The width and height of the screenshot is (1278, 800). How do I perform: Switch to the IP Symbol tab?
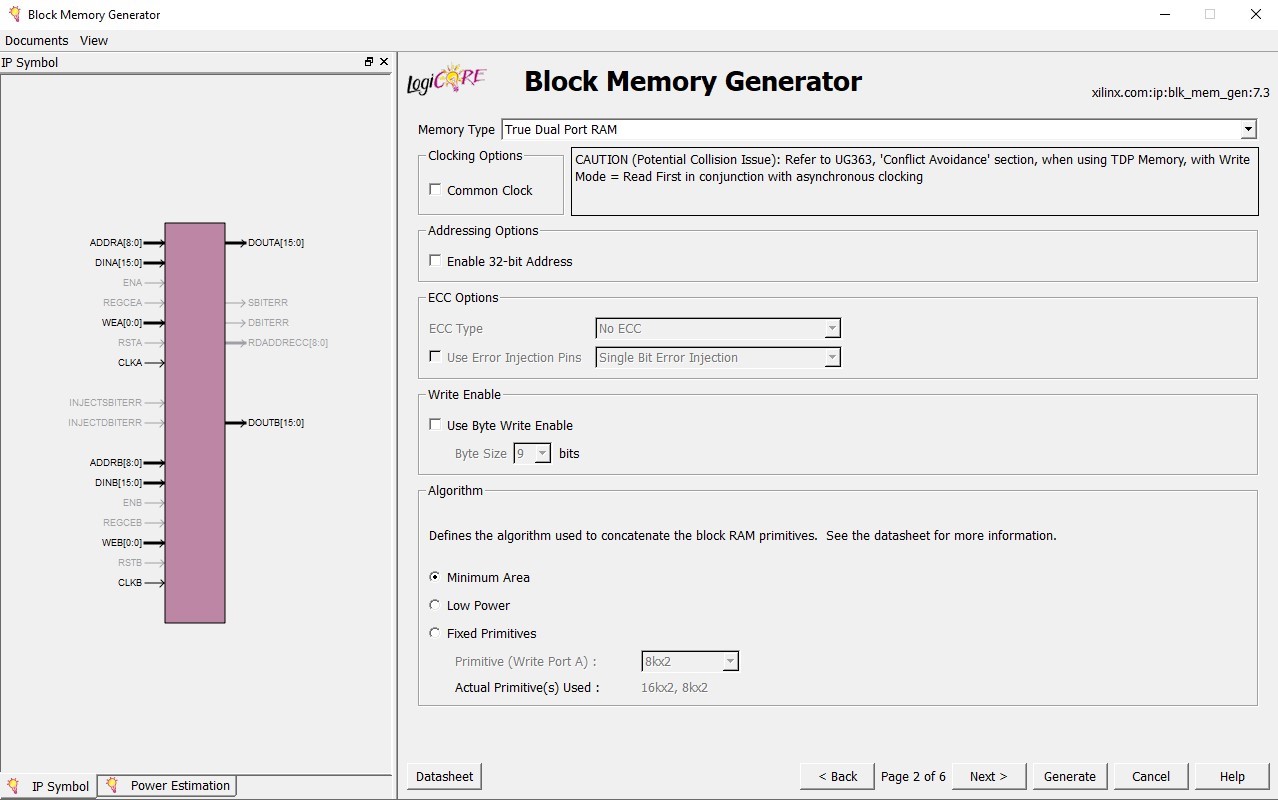49,786
